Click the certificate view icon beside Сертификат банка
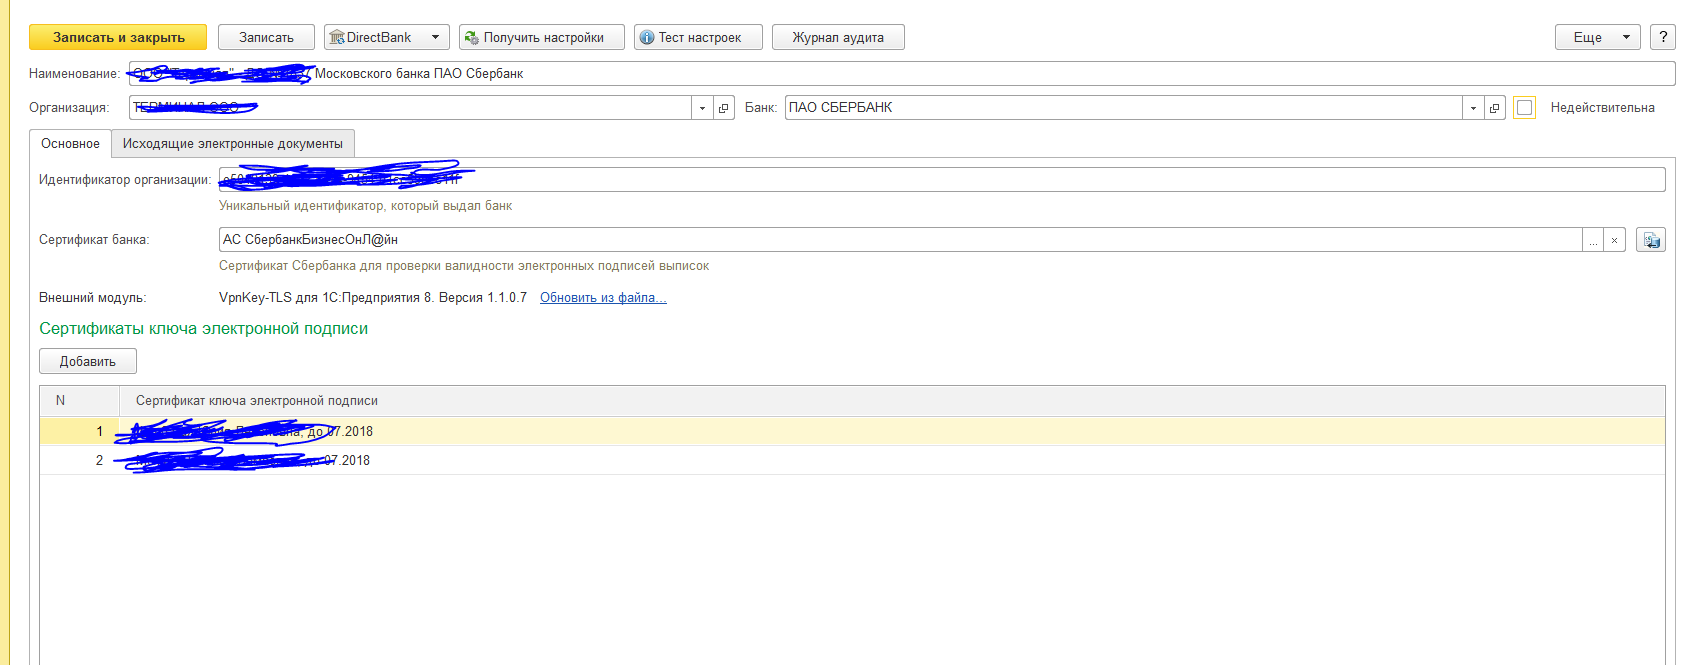This screenshot has width=1697, height=665. coord(1651,240)
